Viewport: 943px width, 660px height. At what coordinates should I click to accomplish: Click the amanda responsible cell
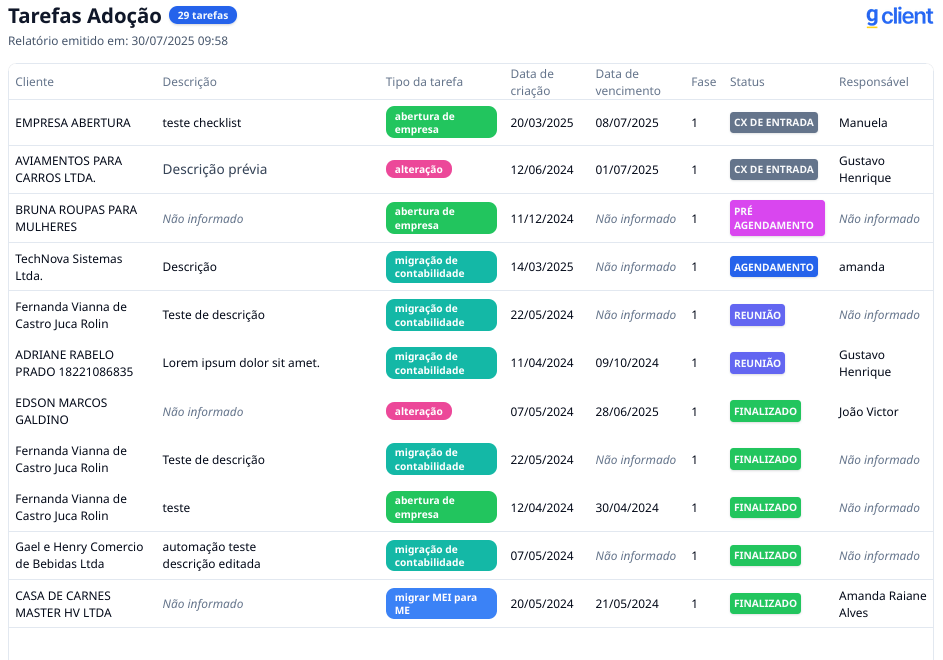click(862, 267)
